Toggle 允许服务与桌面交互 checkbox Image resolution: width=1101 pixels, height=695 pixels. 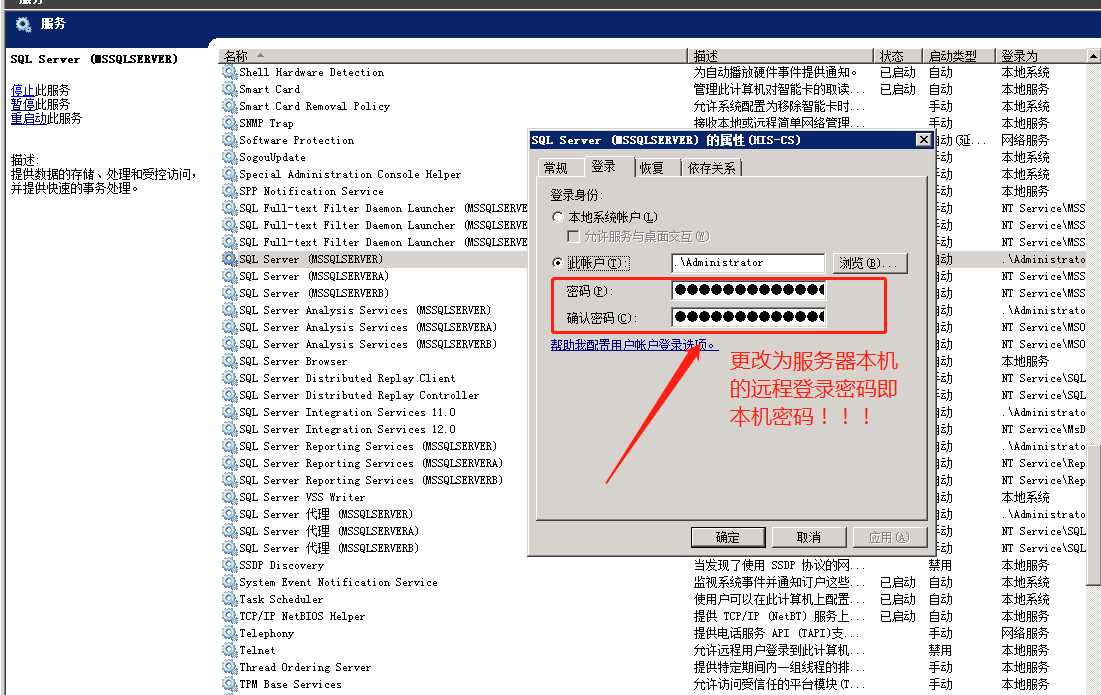573,236
